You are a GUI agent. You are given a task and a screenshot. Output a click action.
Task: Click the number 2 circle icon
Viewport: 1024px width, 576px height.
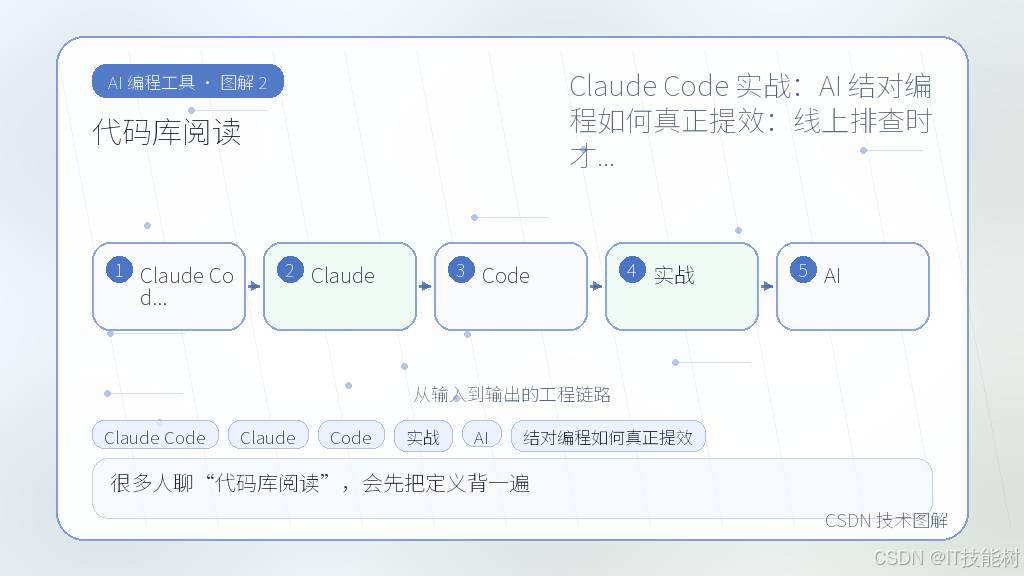290,270
